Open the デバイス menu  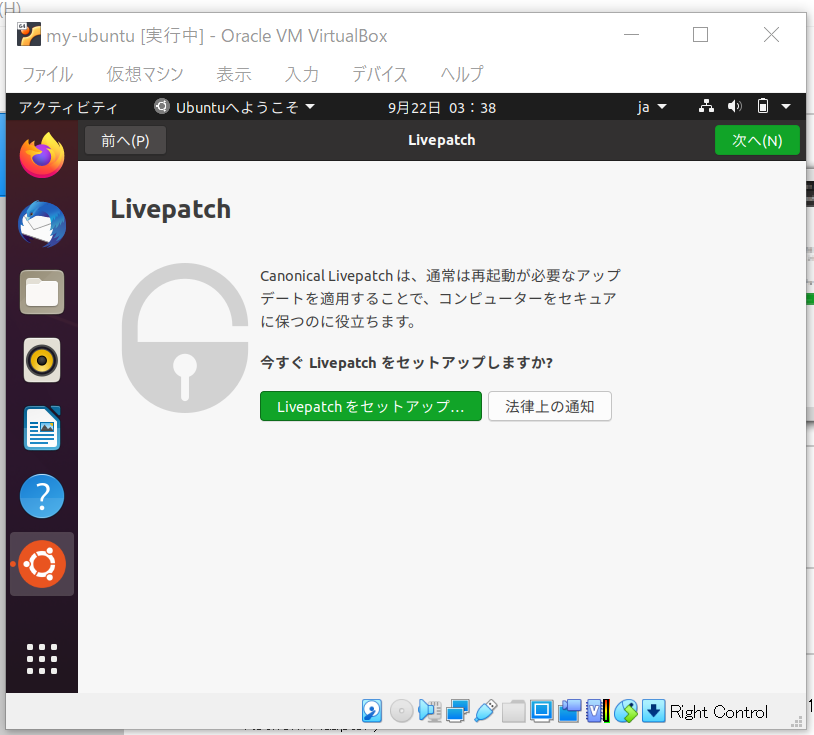[379, 74]
